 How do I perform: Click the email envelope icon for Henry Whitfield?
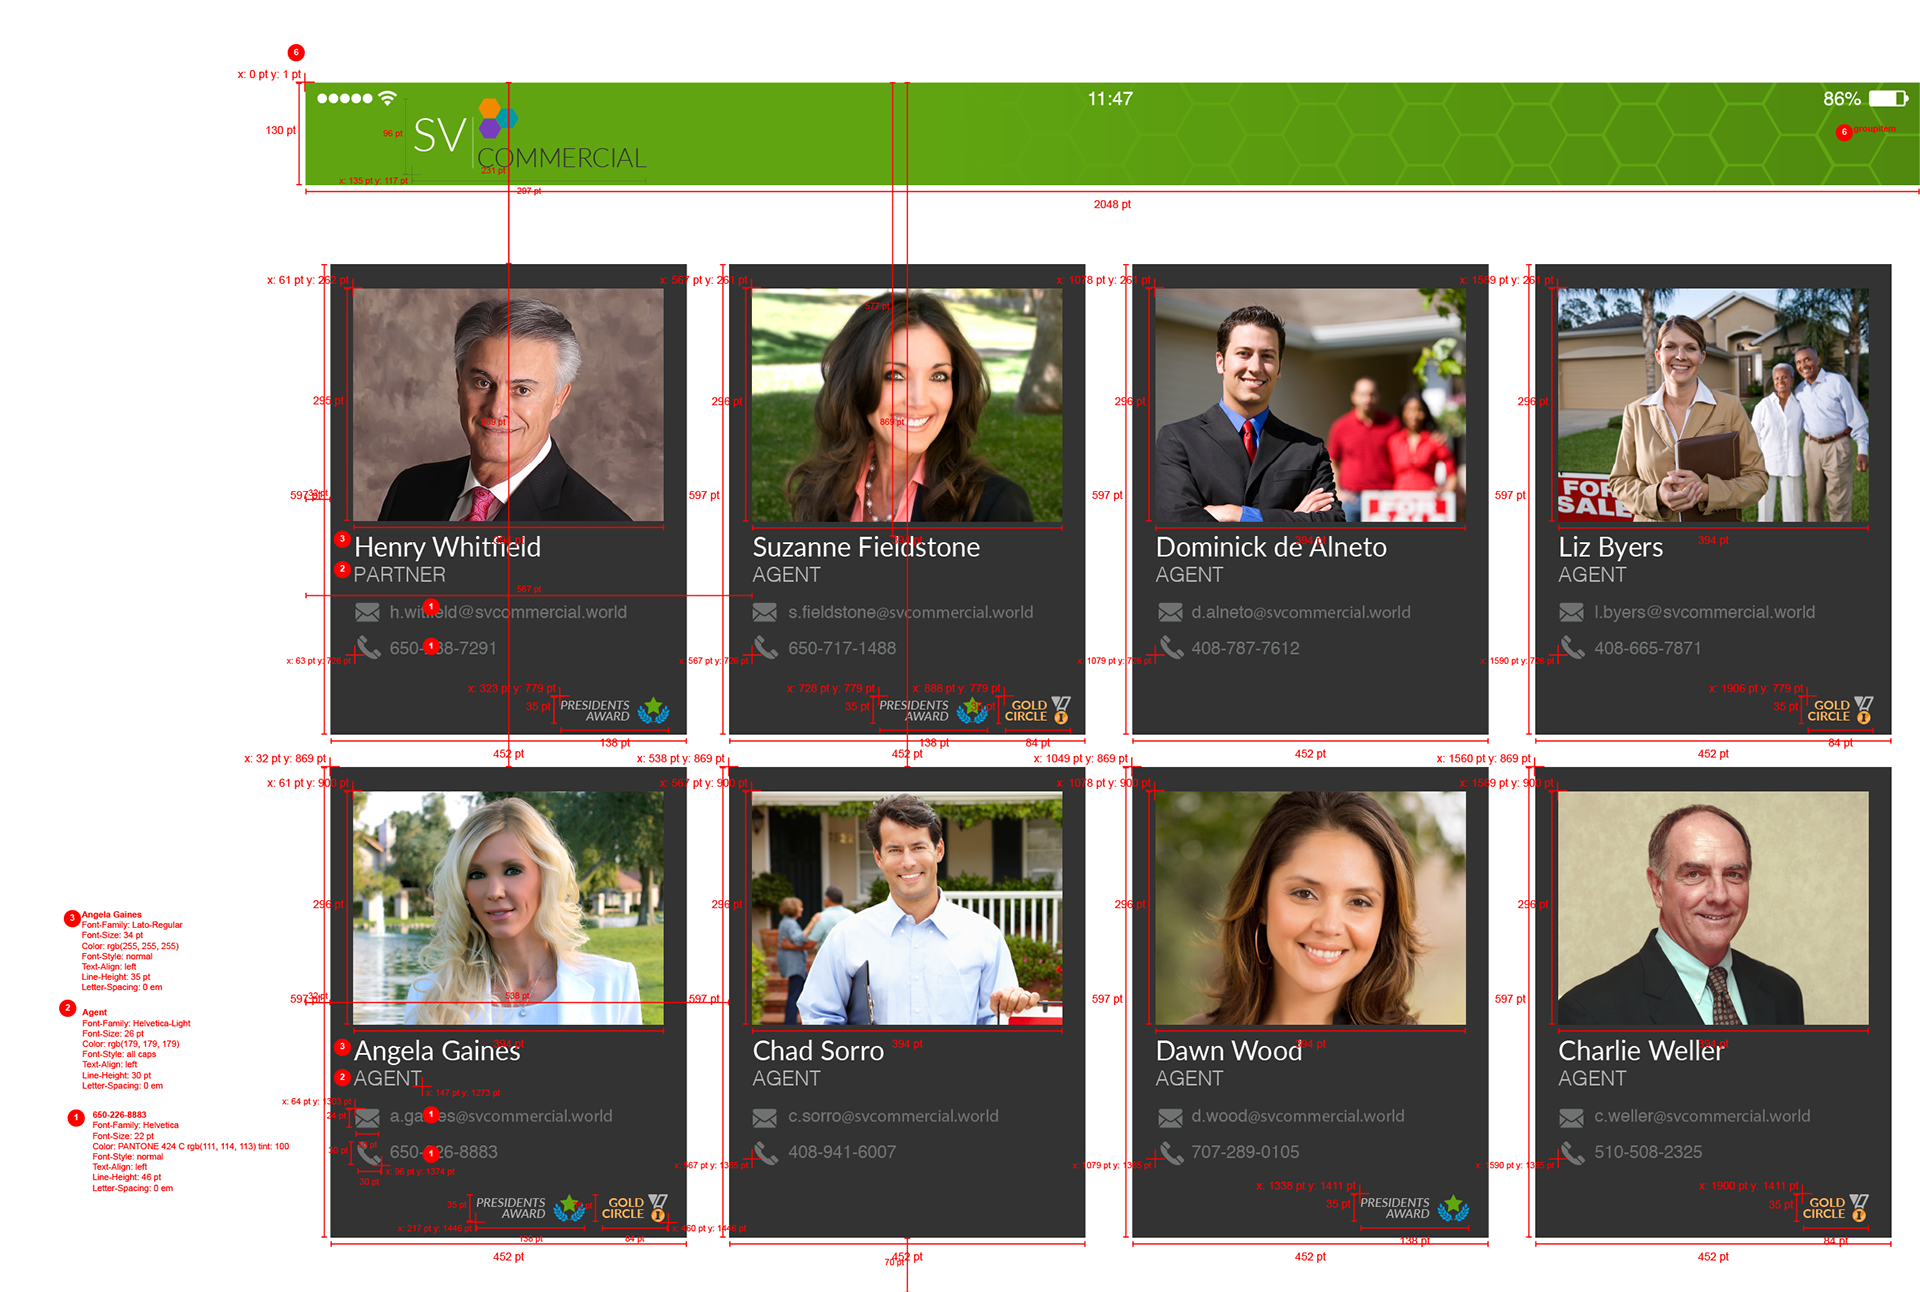coord(367,612)
